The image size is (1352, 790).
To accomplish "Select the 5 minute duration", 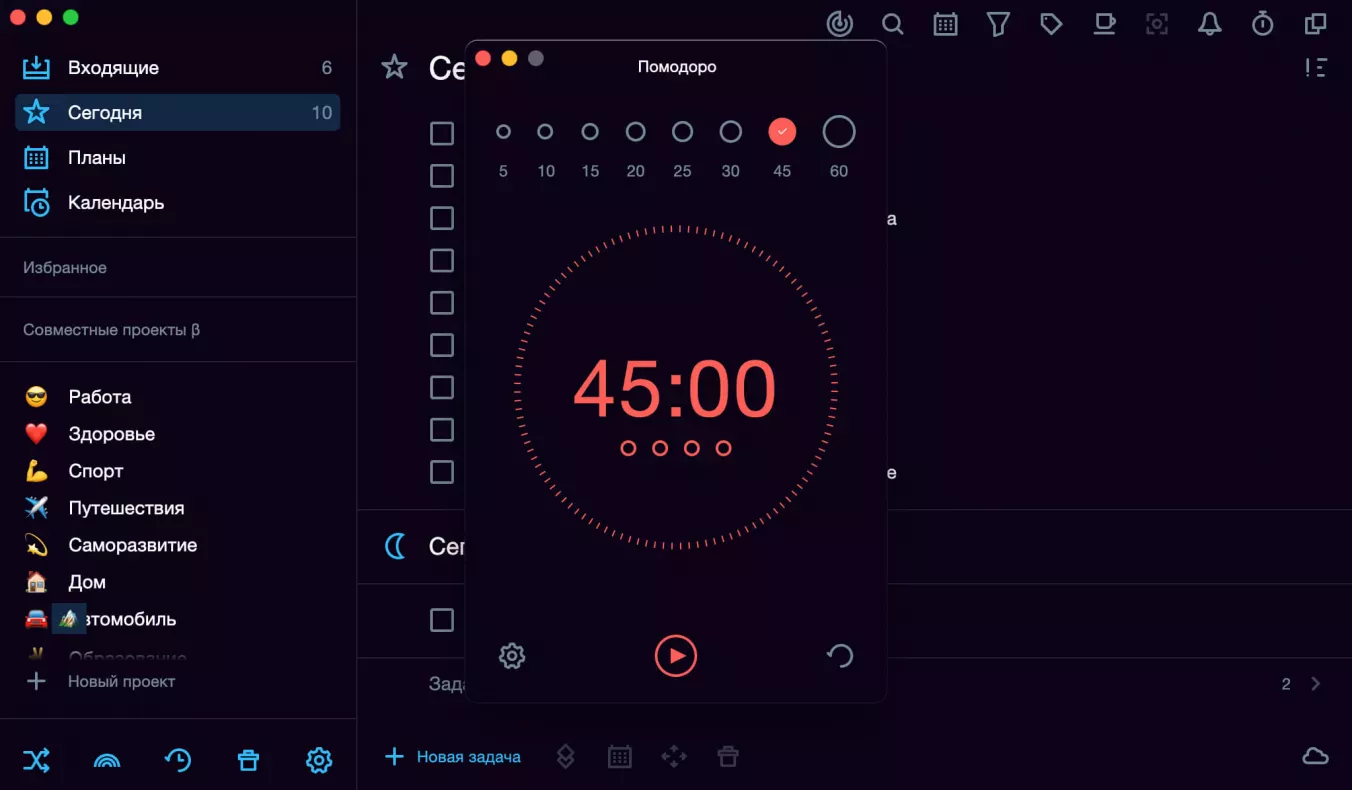I will coord(503,131).
